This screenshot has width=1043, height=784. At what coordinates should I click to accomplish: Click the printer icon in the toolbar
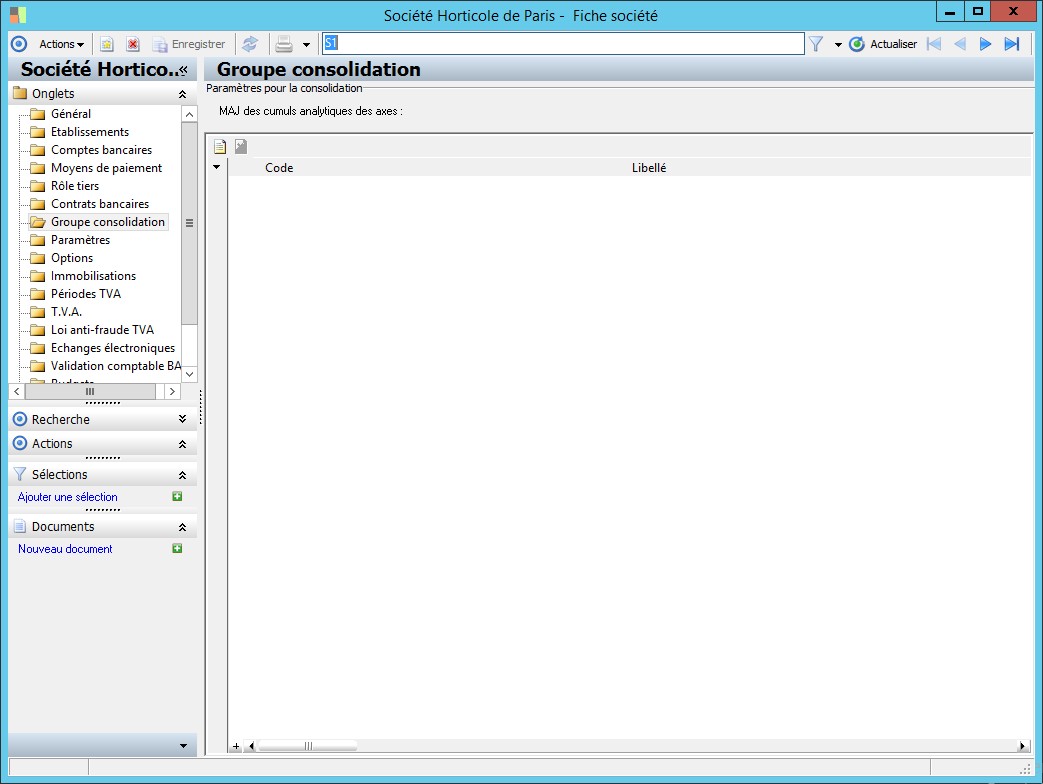284,44
